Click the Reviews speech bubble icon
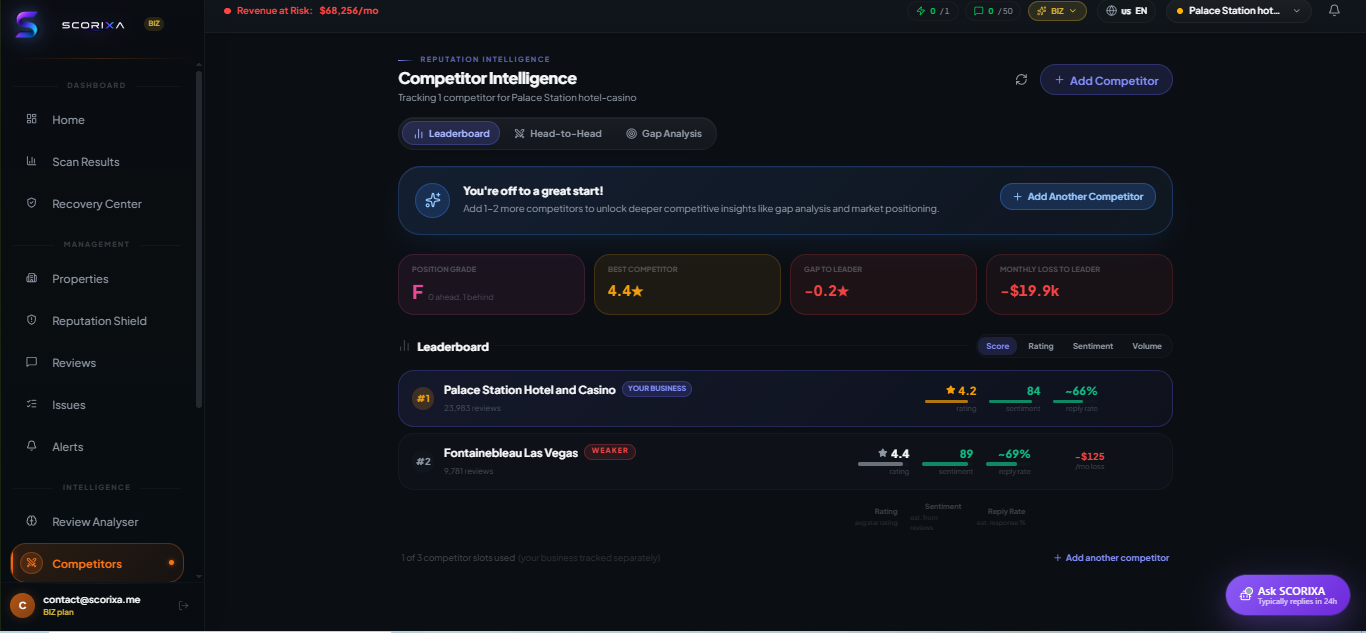The image size is (1366, 633). pos(31,362)
